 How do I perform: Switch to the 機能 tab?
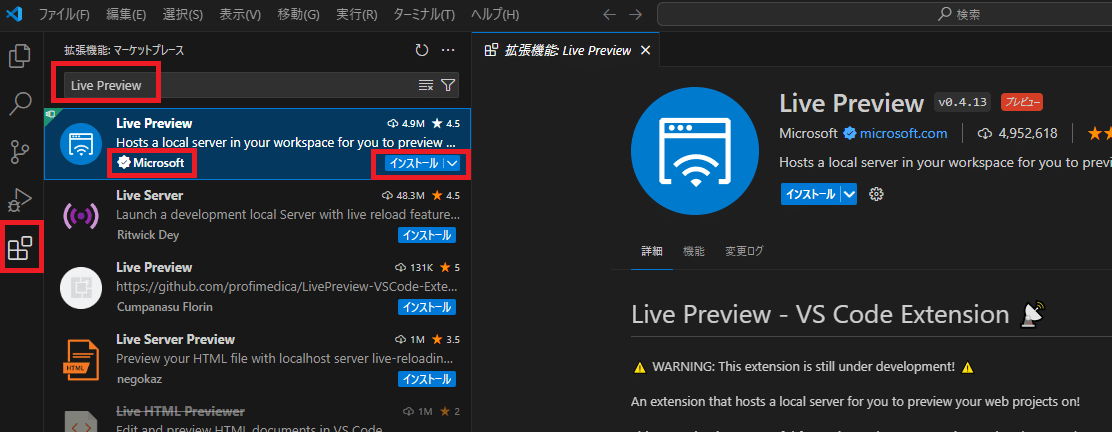point(694,250)
